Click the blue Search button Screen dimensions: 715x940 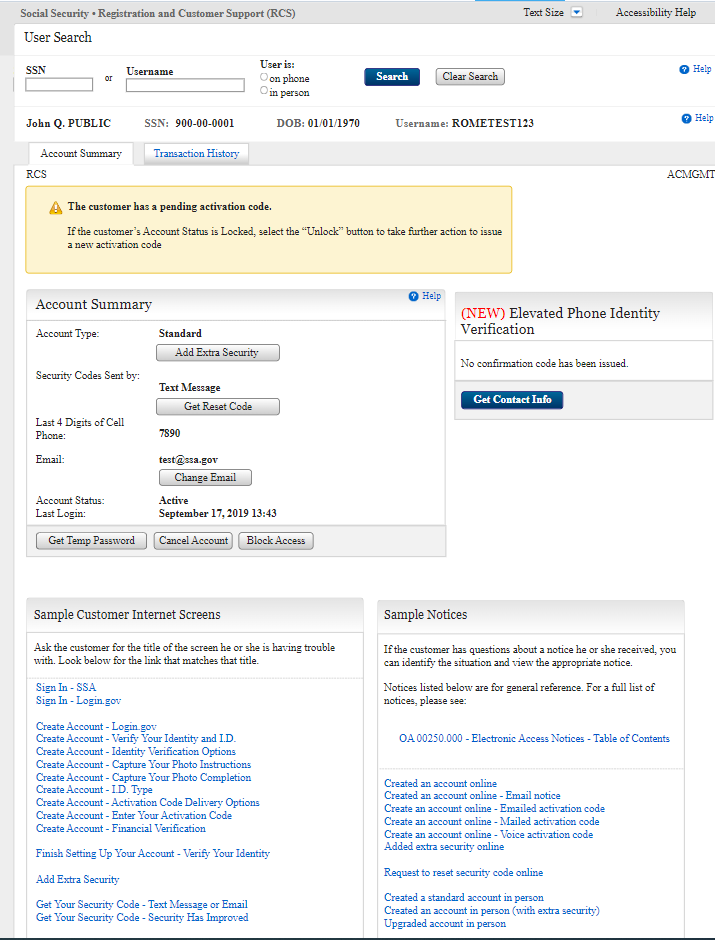(392, 77)
